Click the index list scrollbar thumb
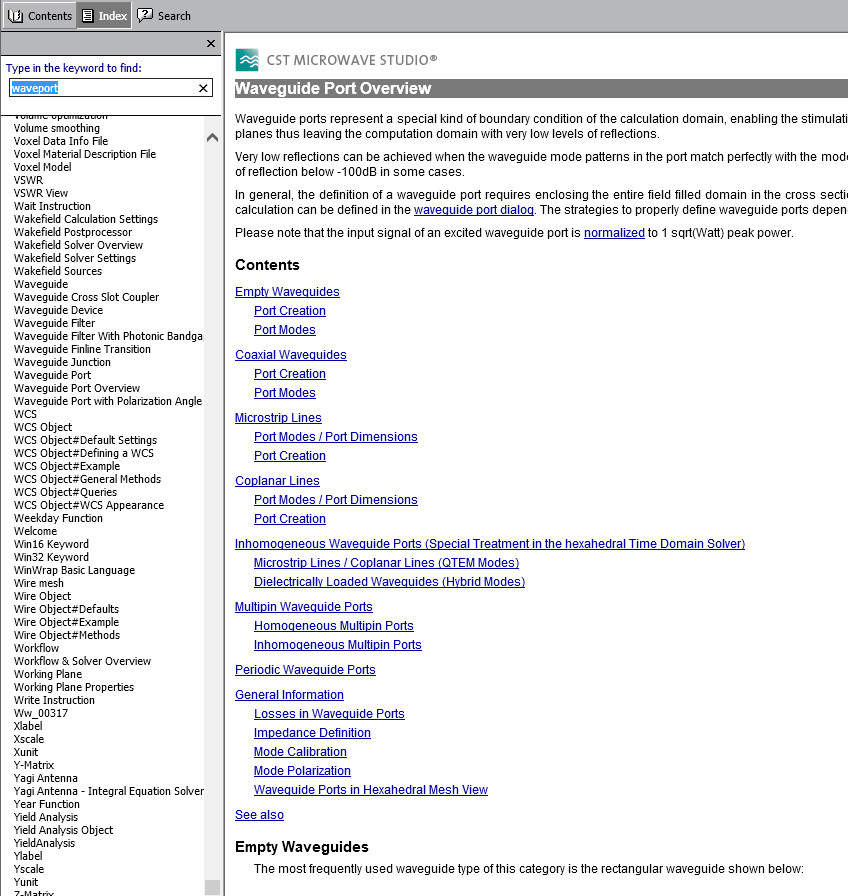Viewport: 848px width, 896px height. coord(212,887)
